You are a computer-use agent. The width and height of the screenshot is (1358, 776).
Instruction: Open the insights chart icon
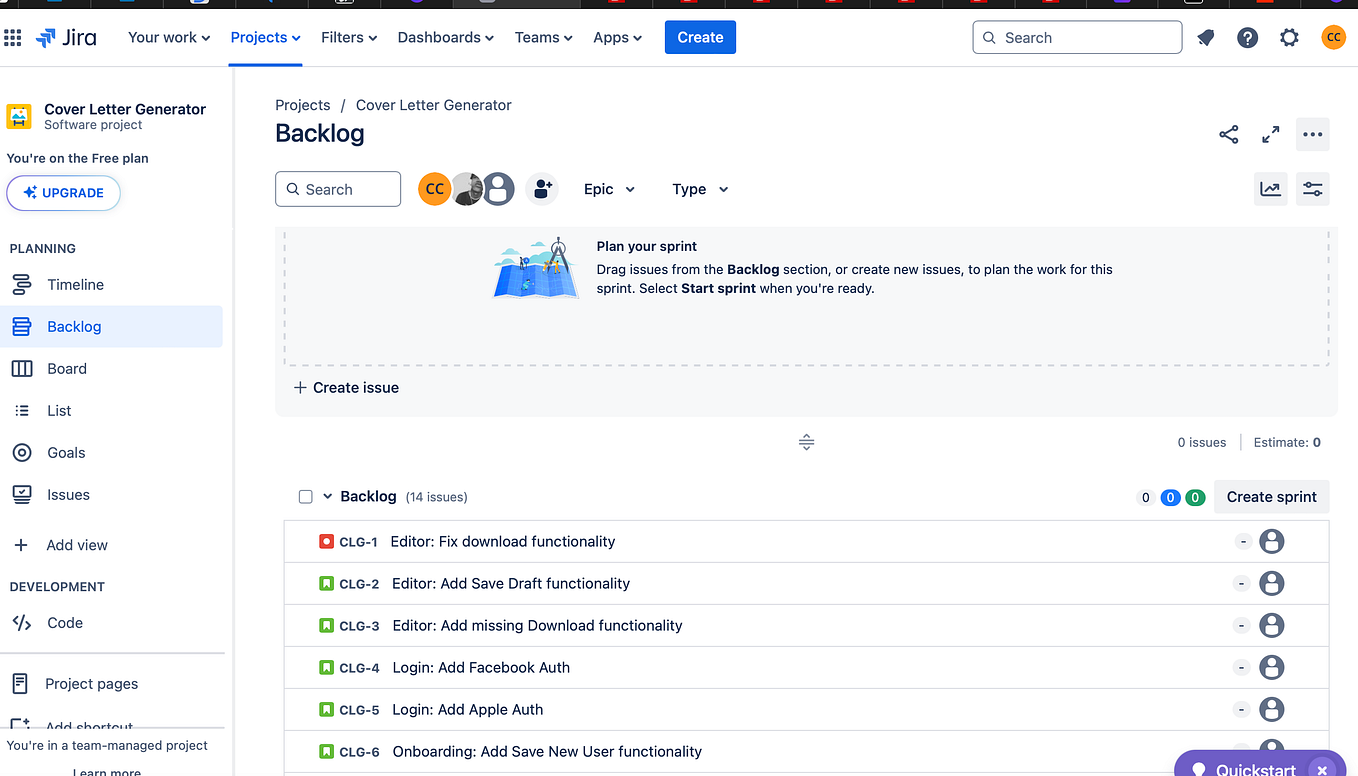[x=1270, y=189]
